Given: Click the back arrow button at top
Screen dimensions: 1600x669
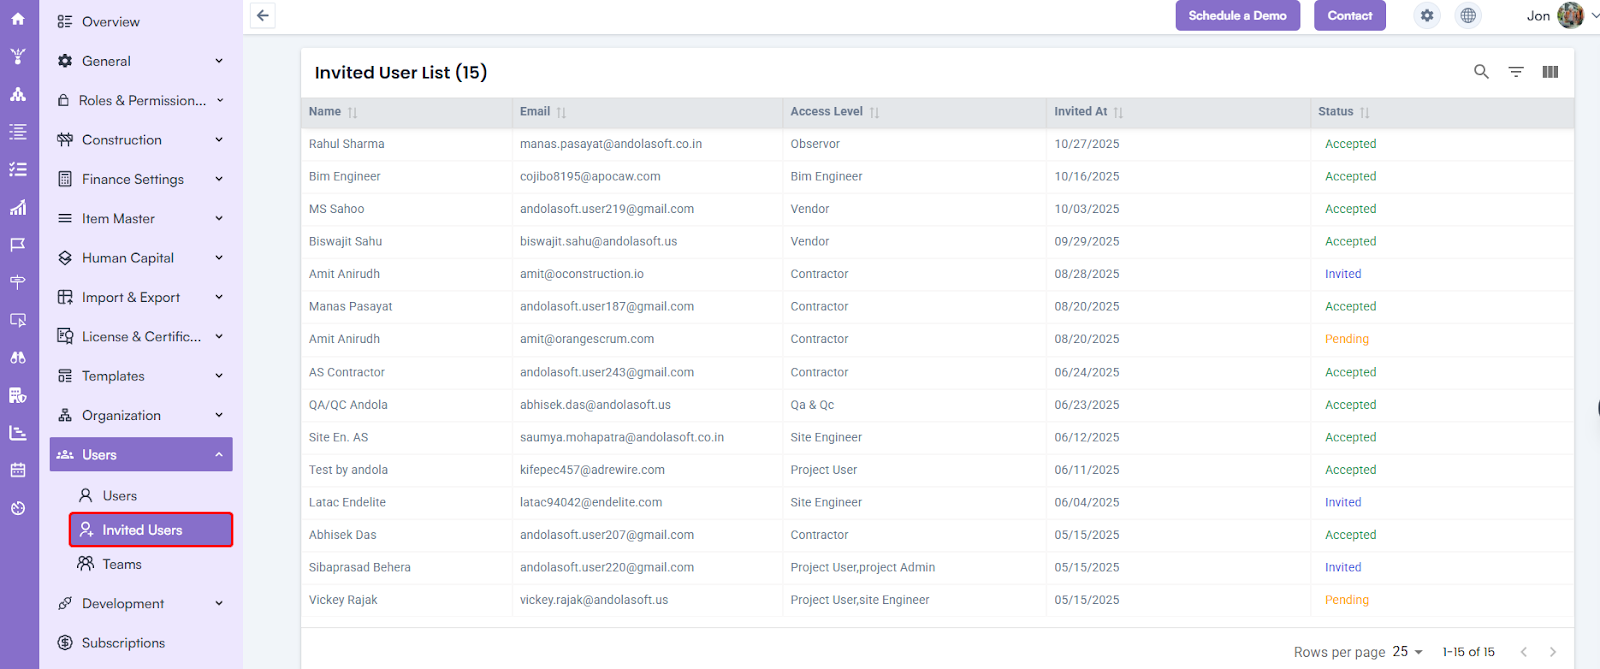Looking at the screenshot, I should coord(263,15).
